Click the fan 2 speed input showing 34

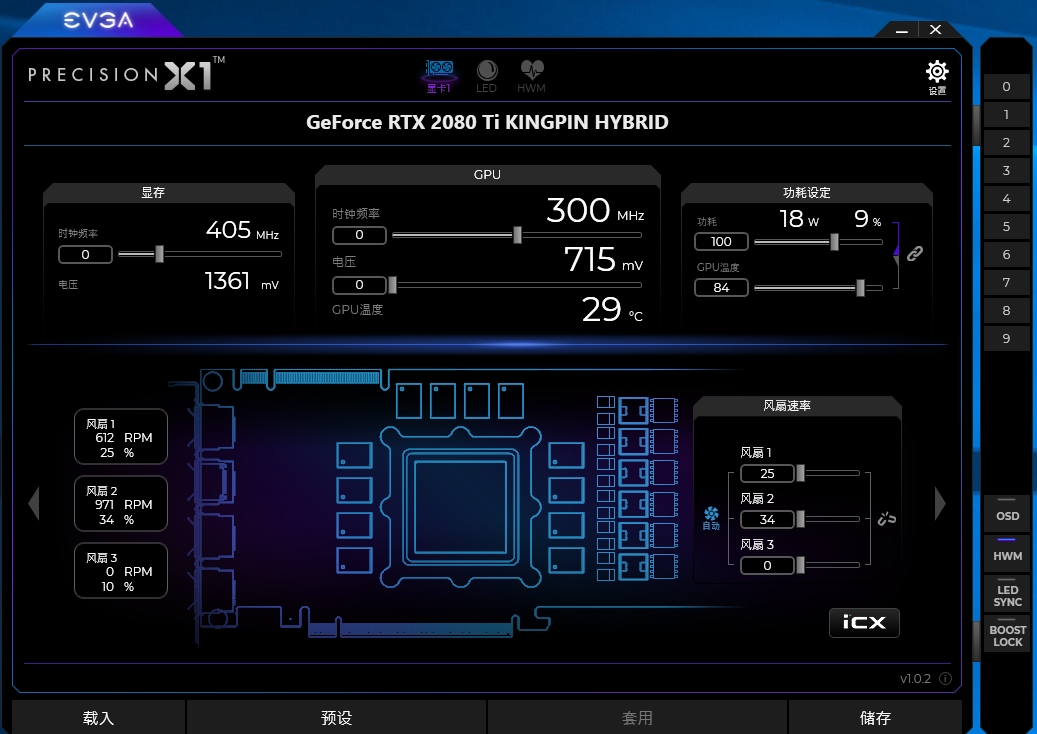767,520
